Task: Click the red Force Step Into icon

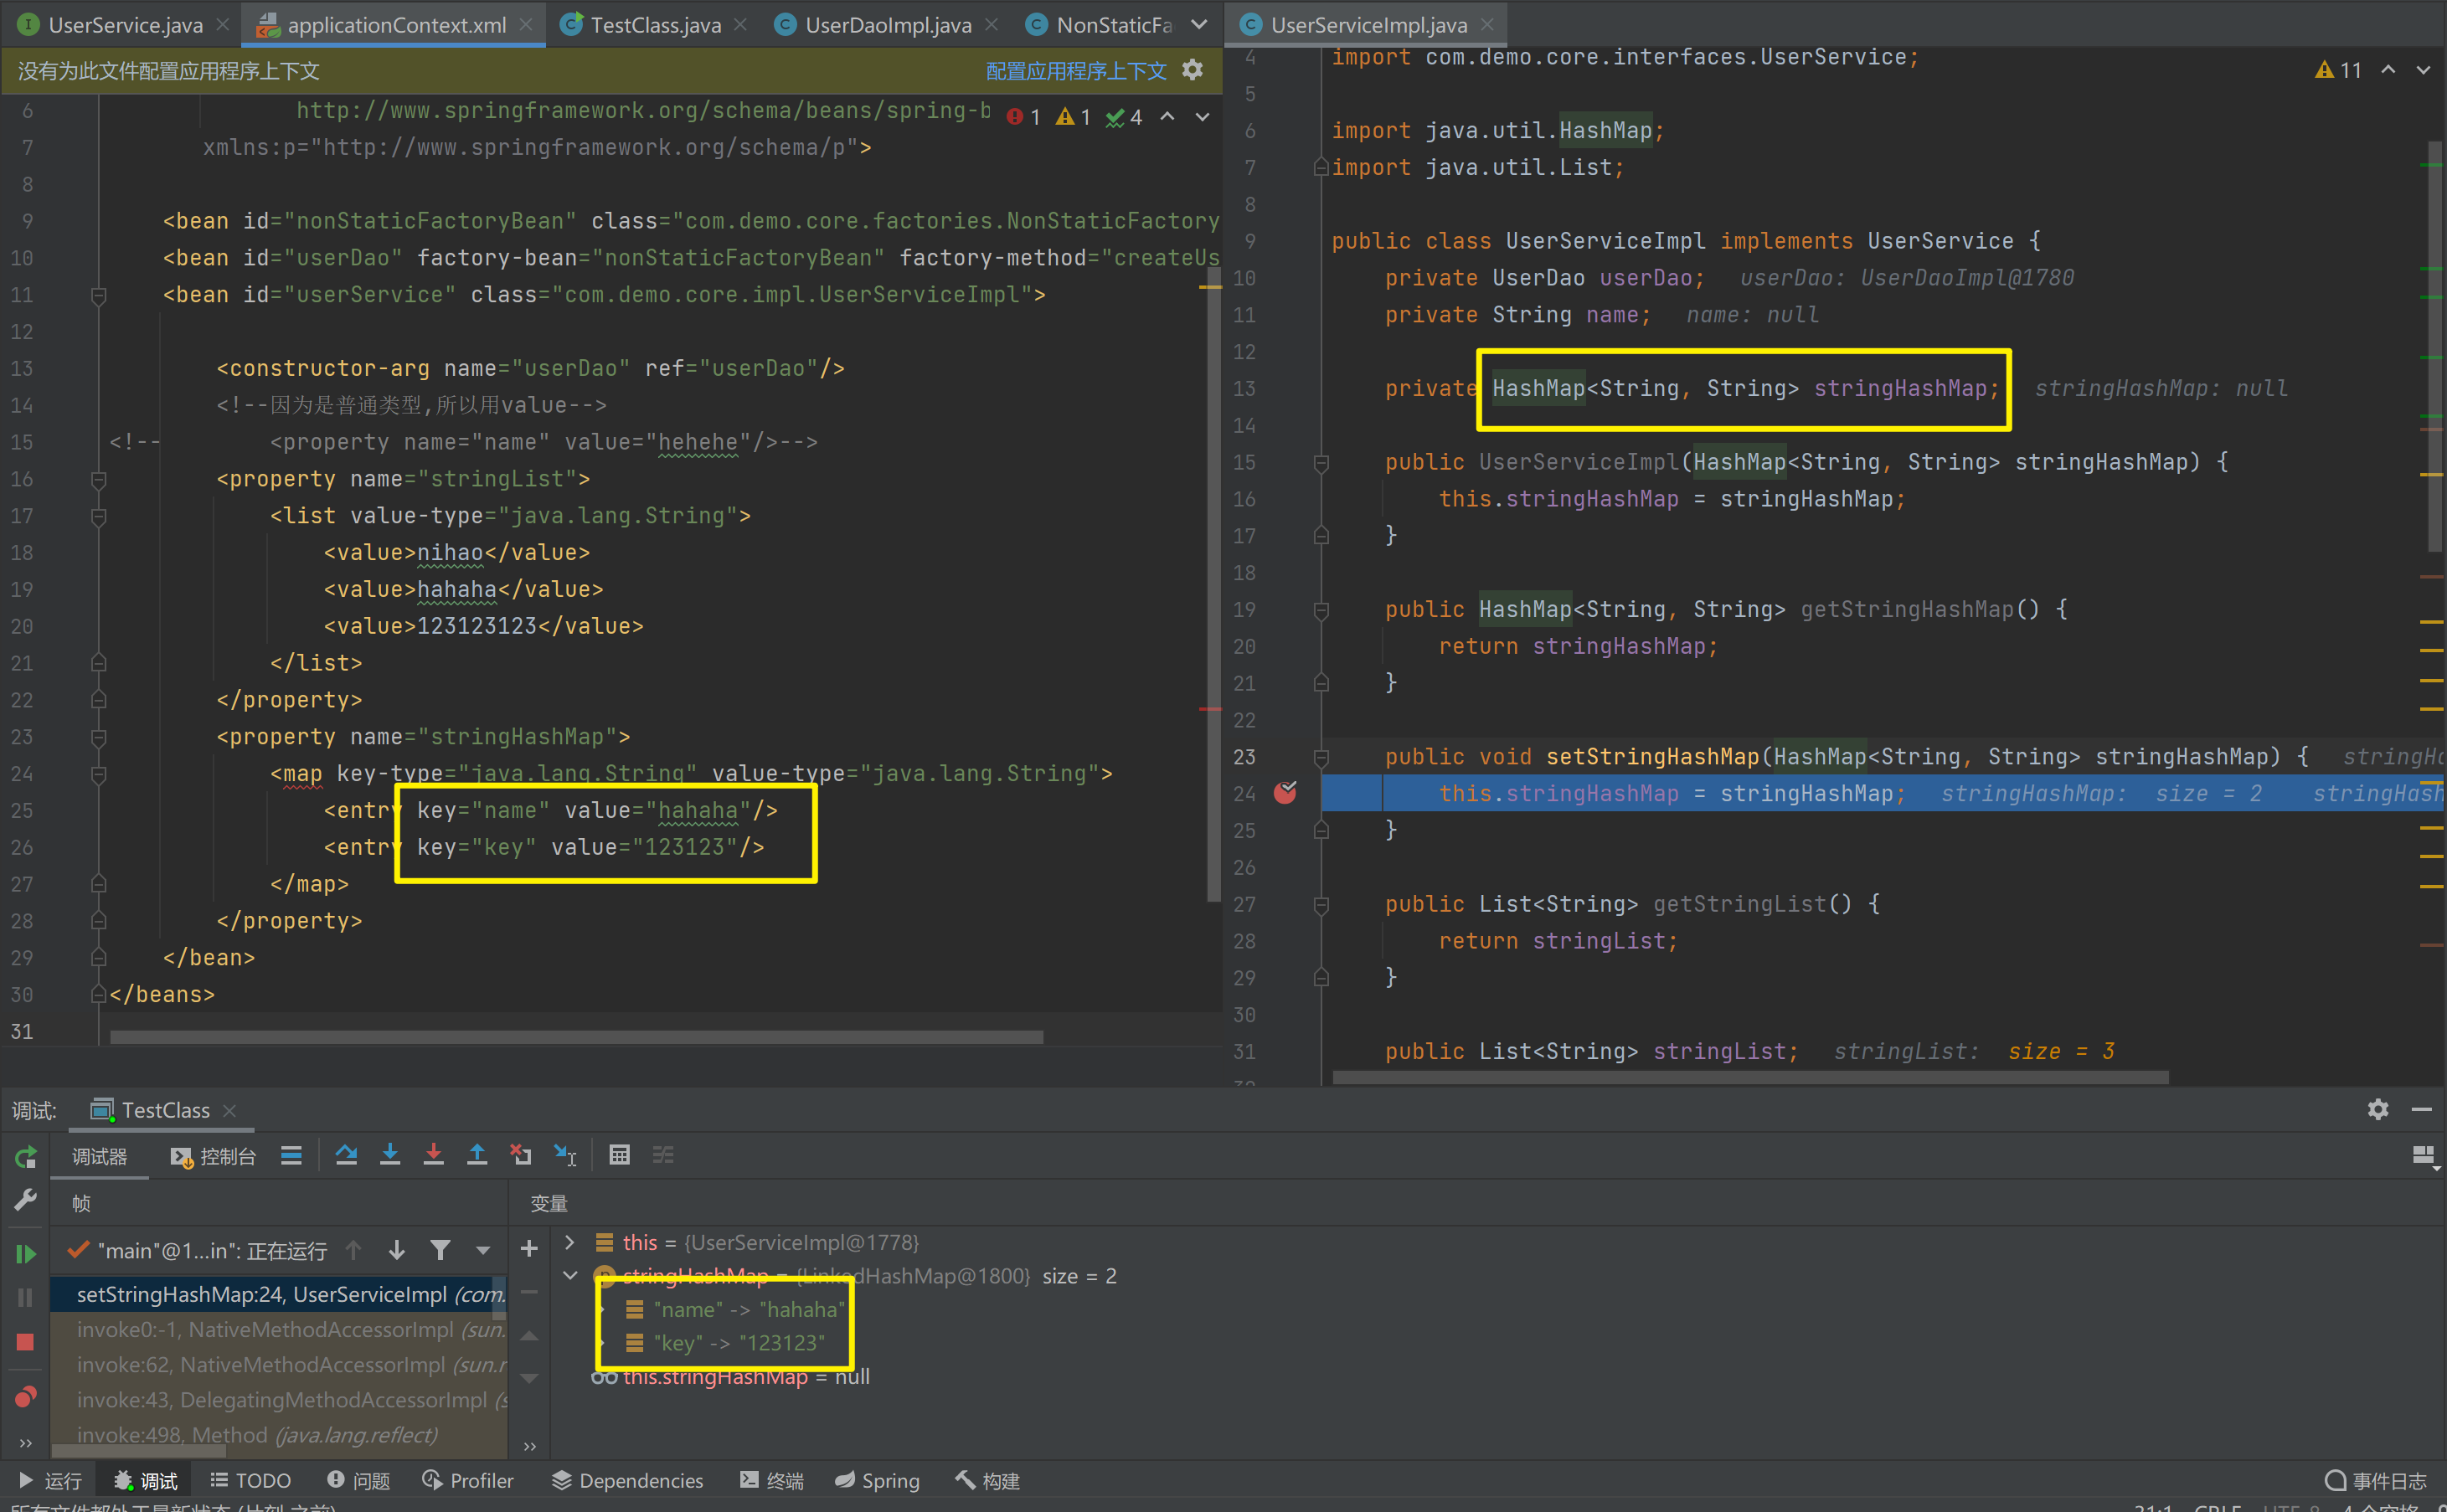Action: (x=433, y=1155)
